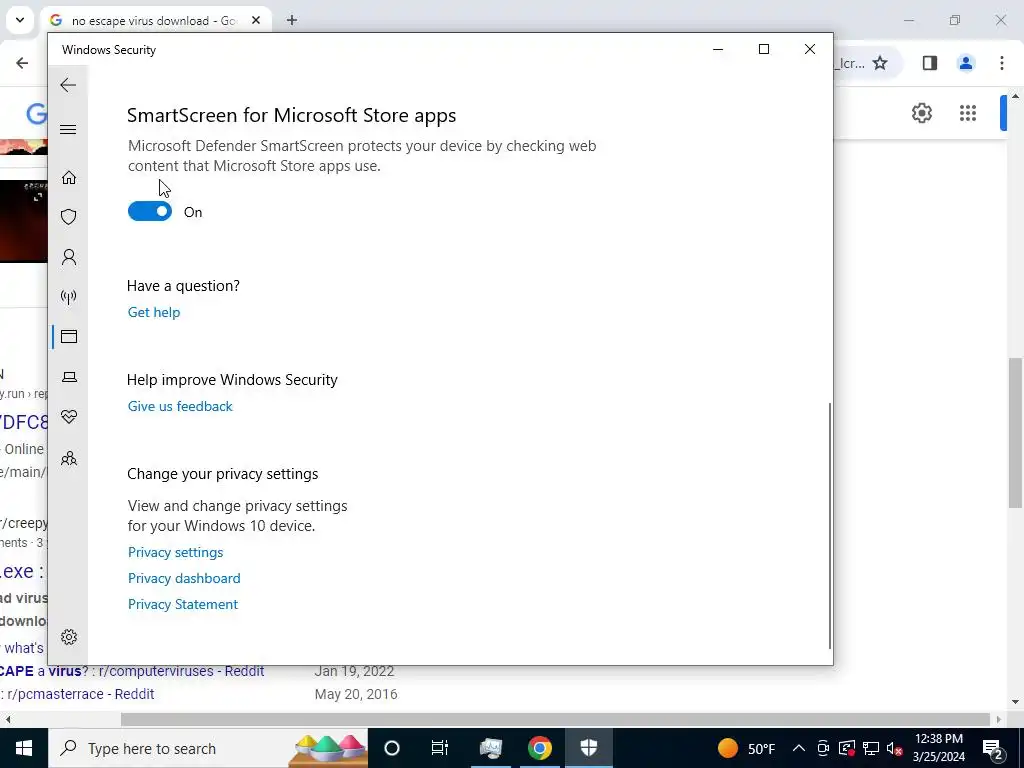Open Task View on taskbar

440,748
